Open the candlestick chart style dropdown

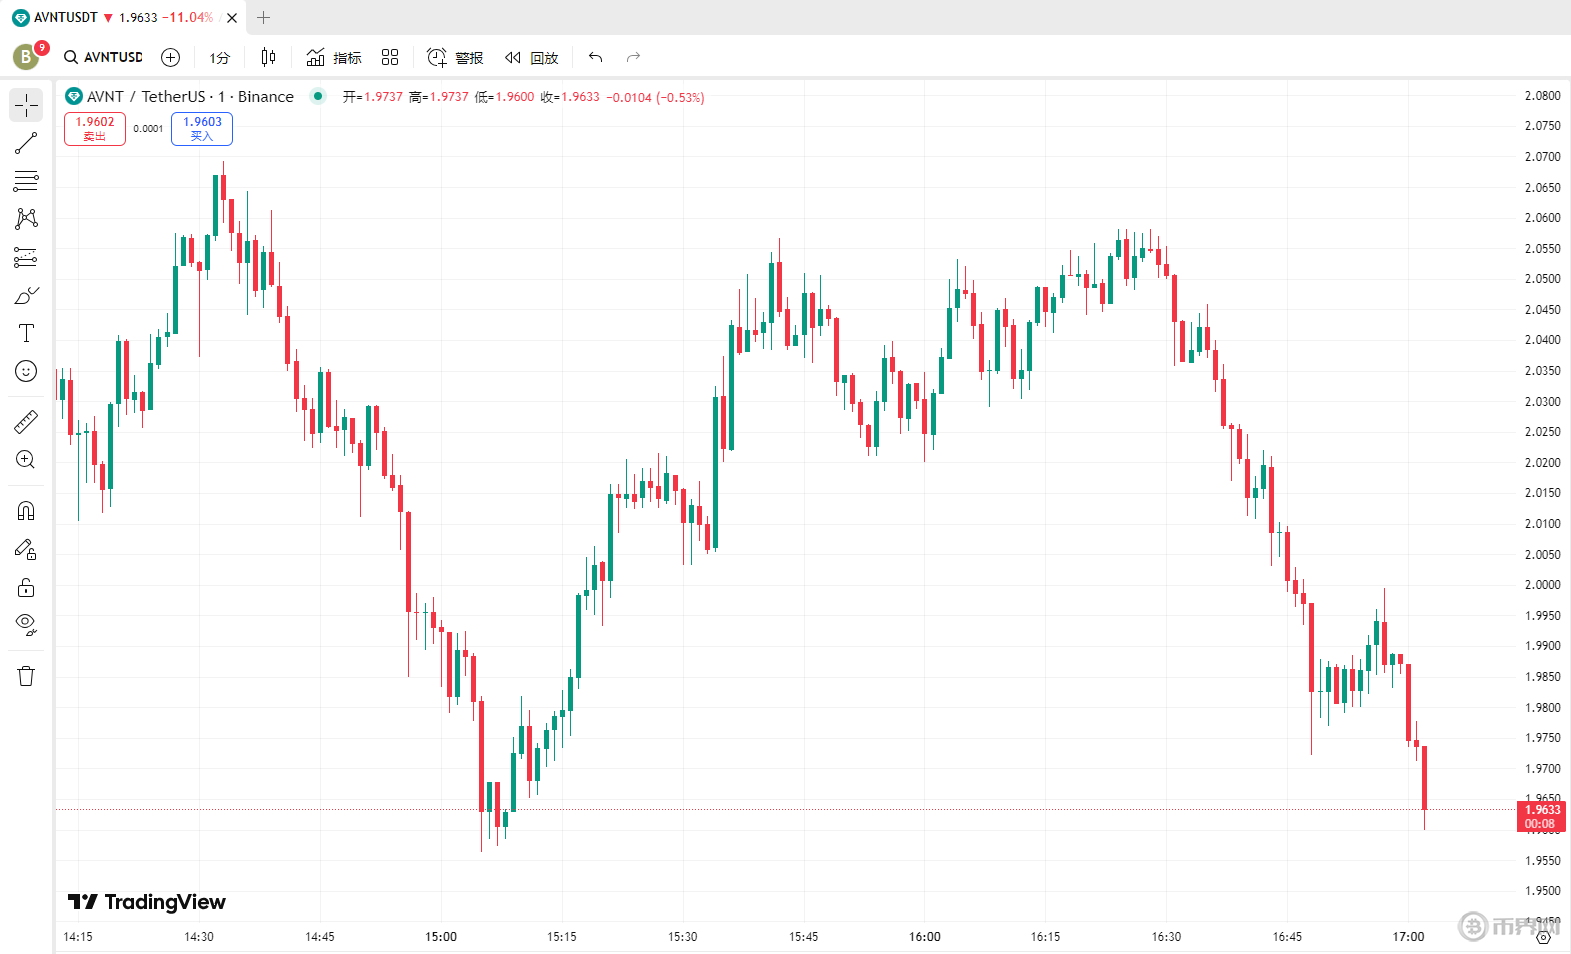[x=268, y=57]
